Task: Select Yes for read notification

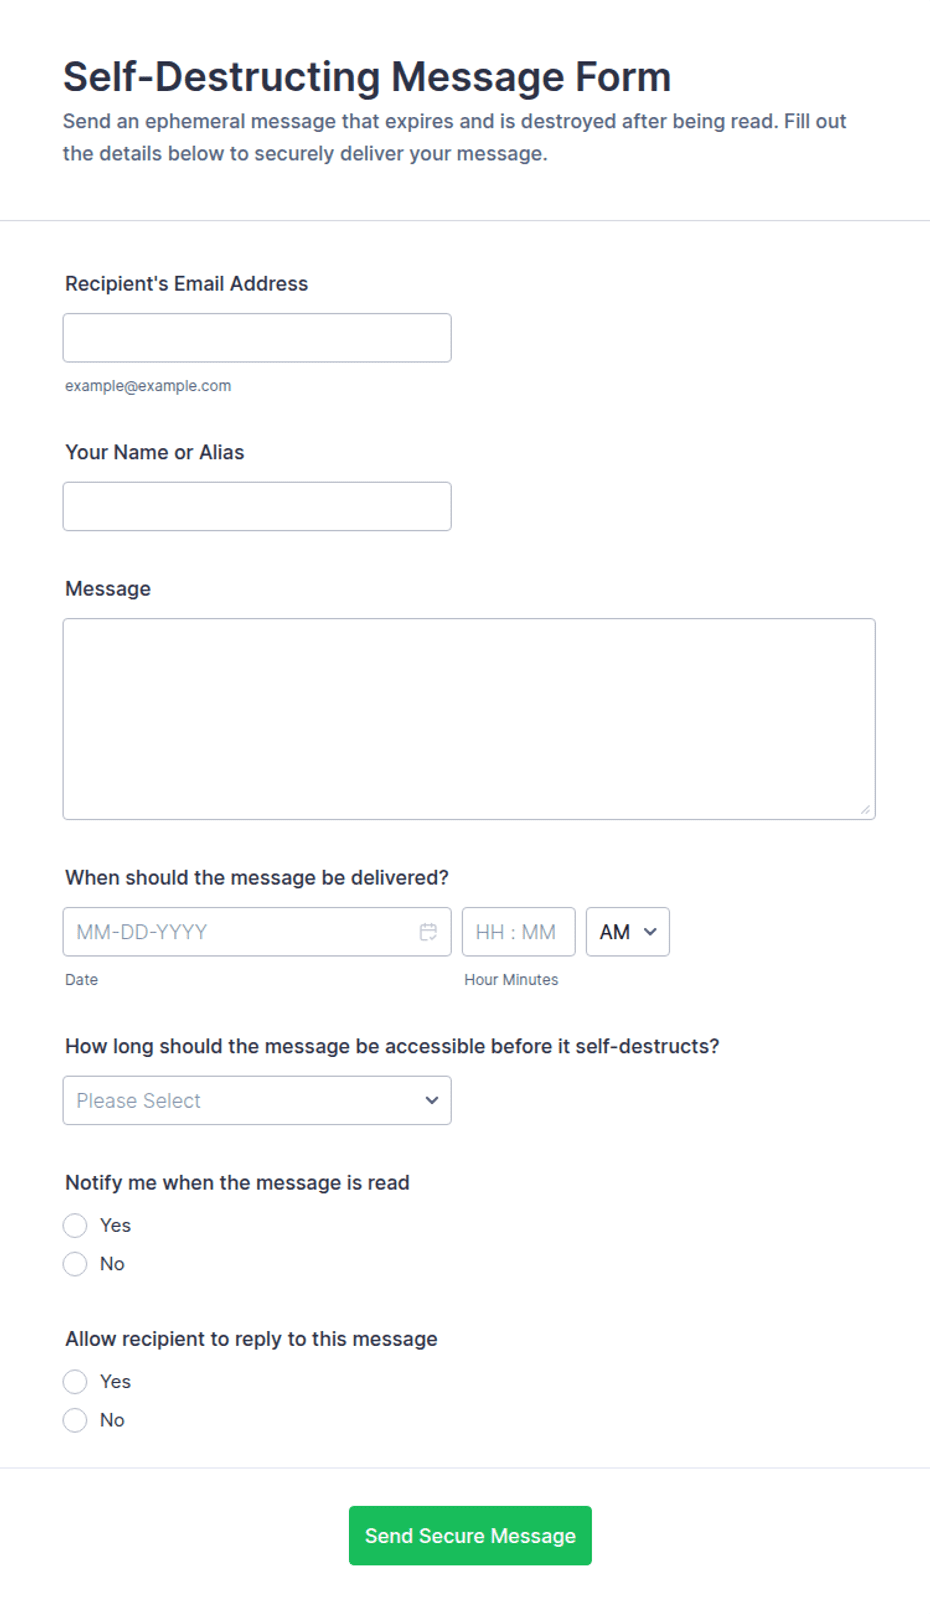Action: 75,1225
